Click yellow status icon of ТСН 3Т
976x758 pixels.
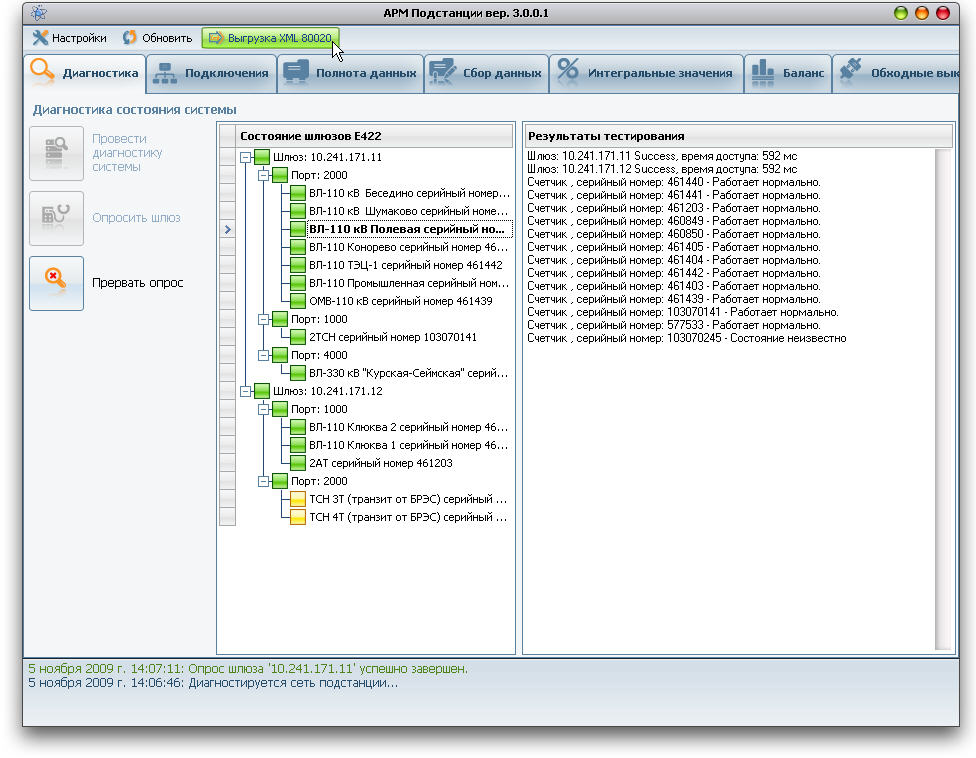[298, 499]
